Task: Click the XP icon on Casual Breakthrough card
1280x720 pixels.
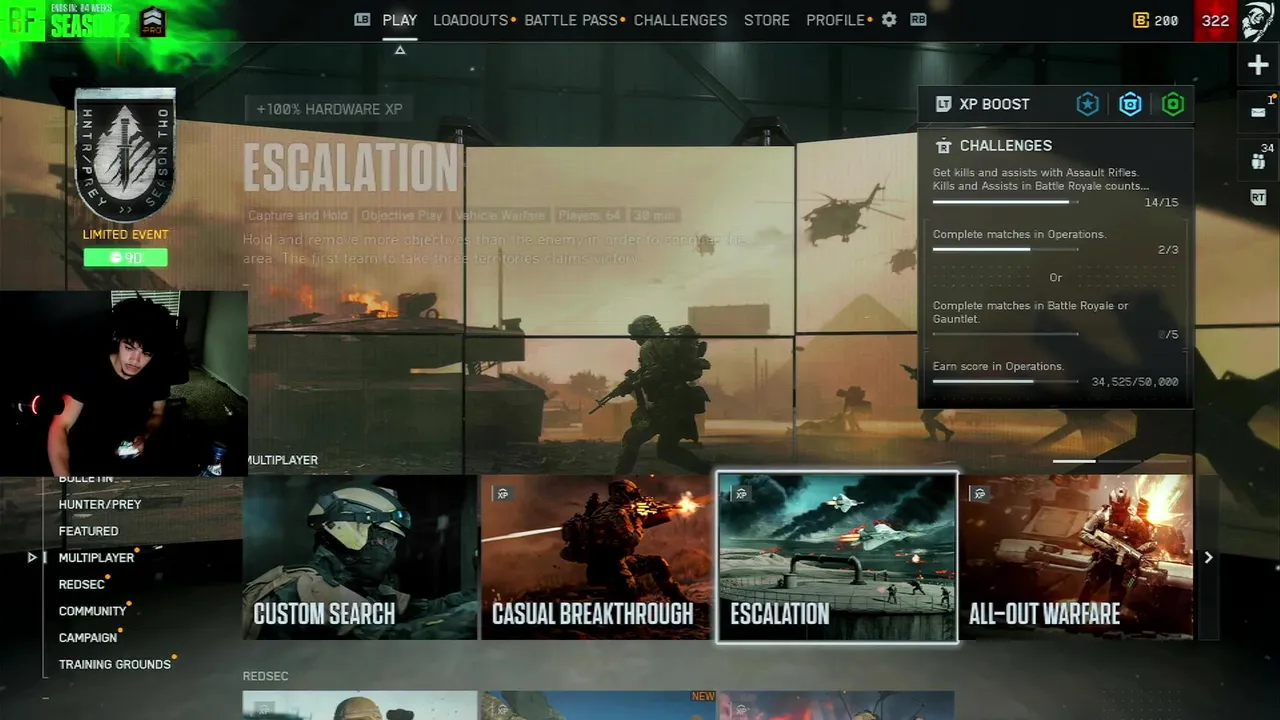Action: tap(503, 494)
